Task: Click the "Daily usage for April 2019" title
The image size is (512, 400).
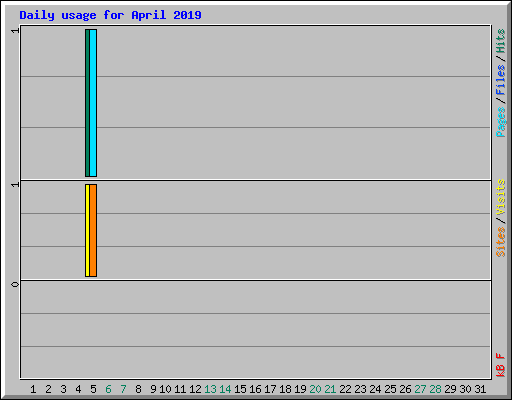Action: (110, 15)
